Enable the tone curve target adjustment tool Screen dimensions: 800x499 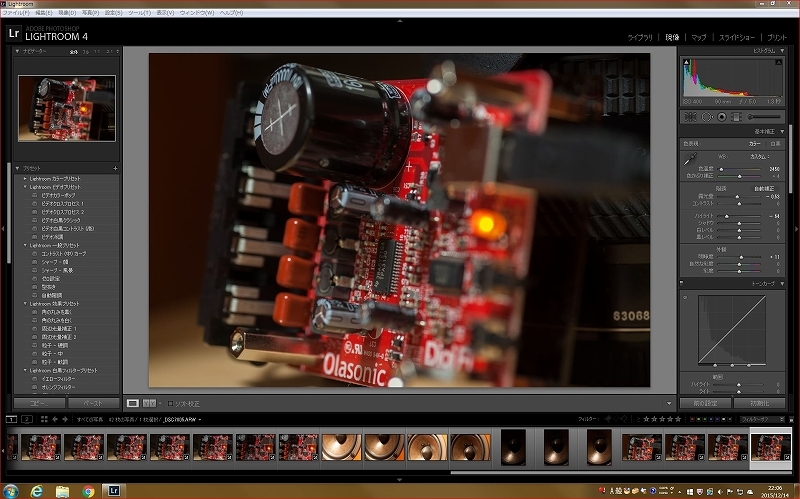coord(685,297)
